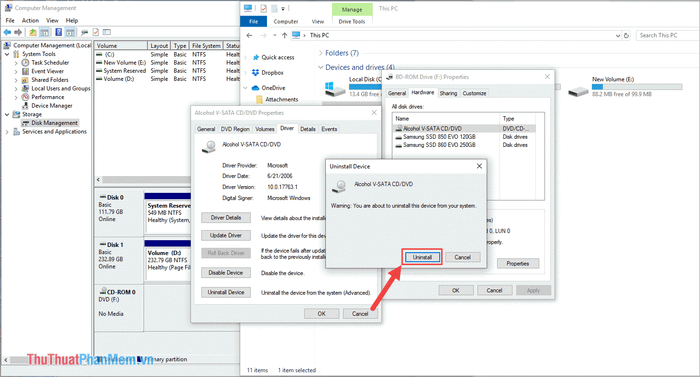700x377 pixels.
Task: Click the Back arrow in Computer Management toolbar
Action: [x=7, y=32]
